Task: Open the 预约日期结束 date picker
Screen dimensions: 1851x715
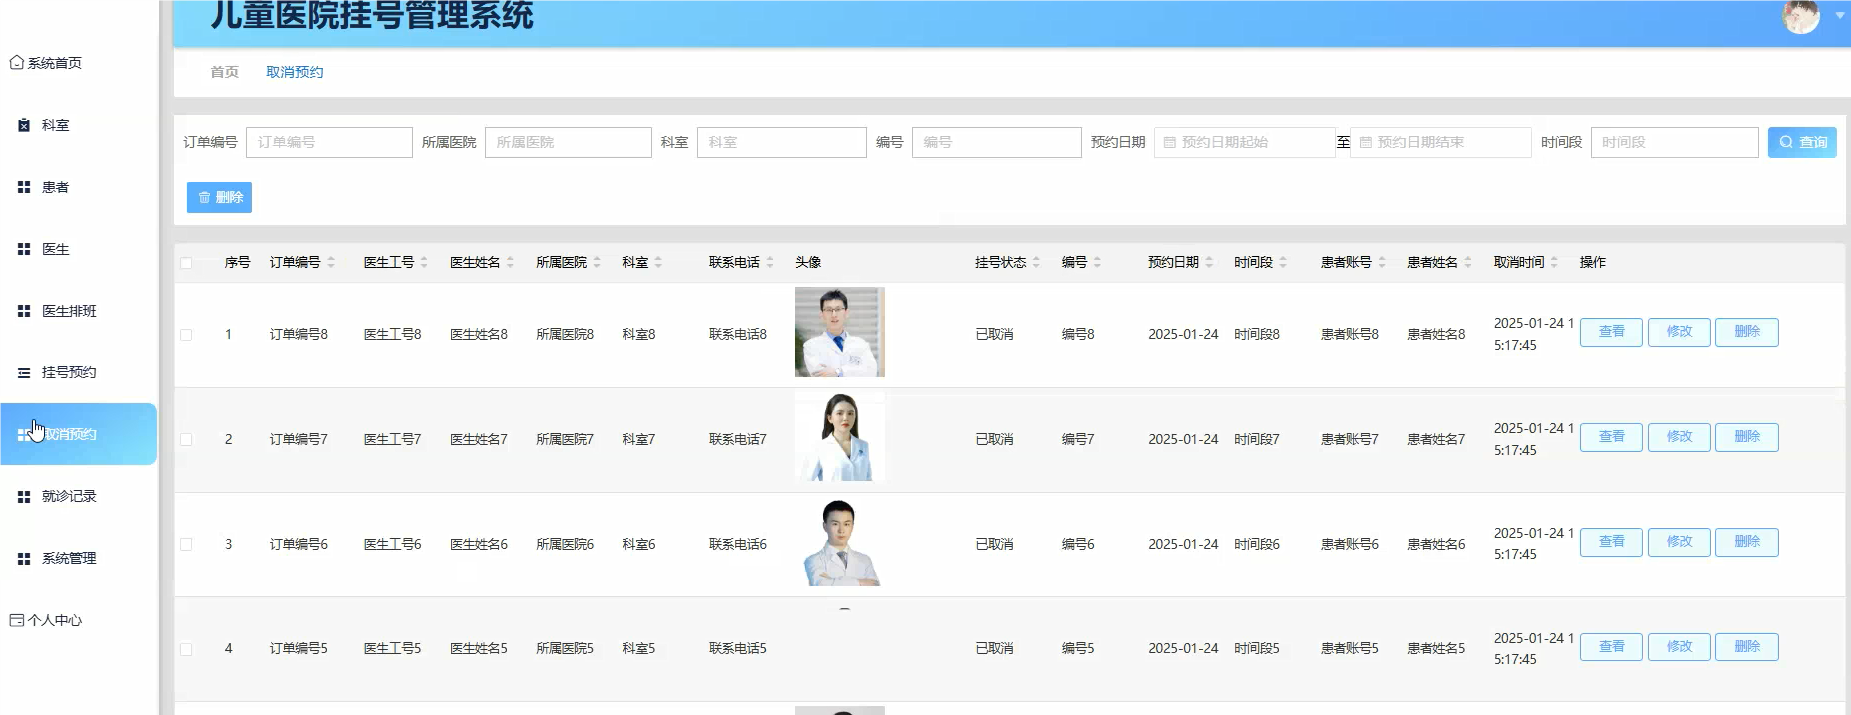Action: [x=1440, y=143]
